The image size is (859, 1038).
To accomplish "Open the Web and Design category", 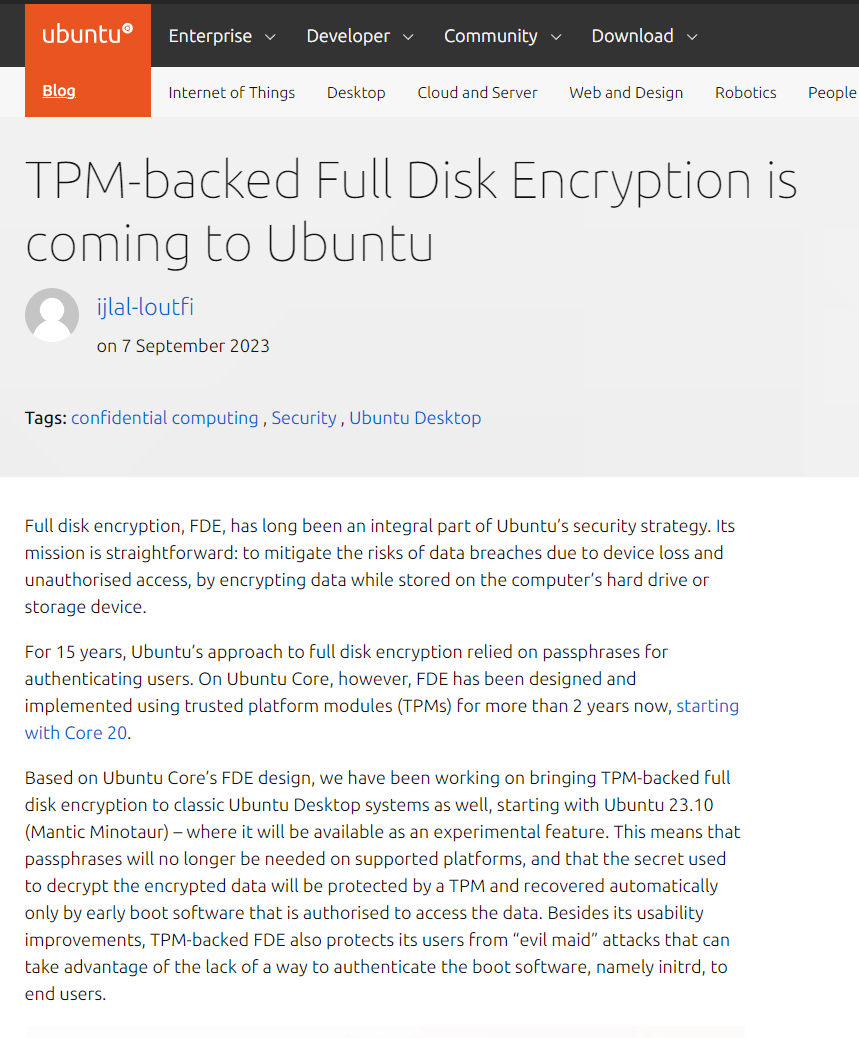I will [626, 93].
